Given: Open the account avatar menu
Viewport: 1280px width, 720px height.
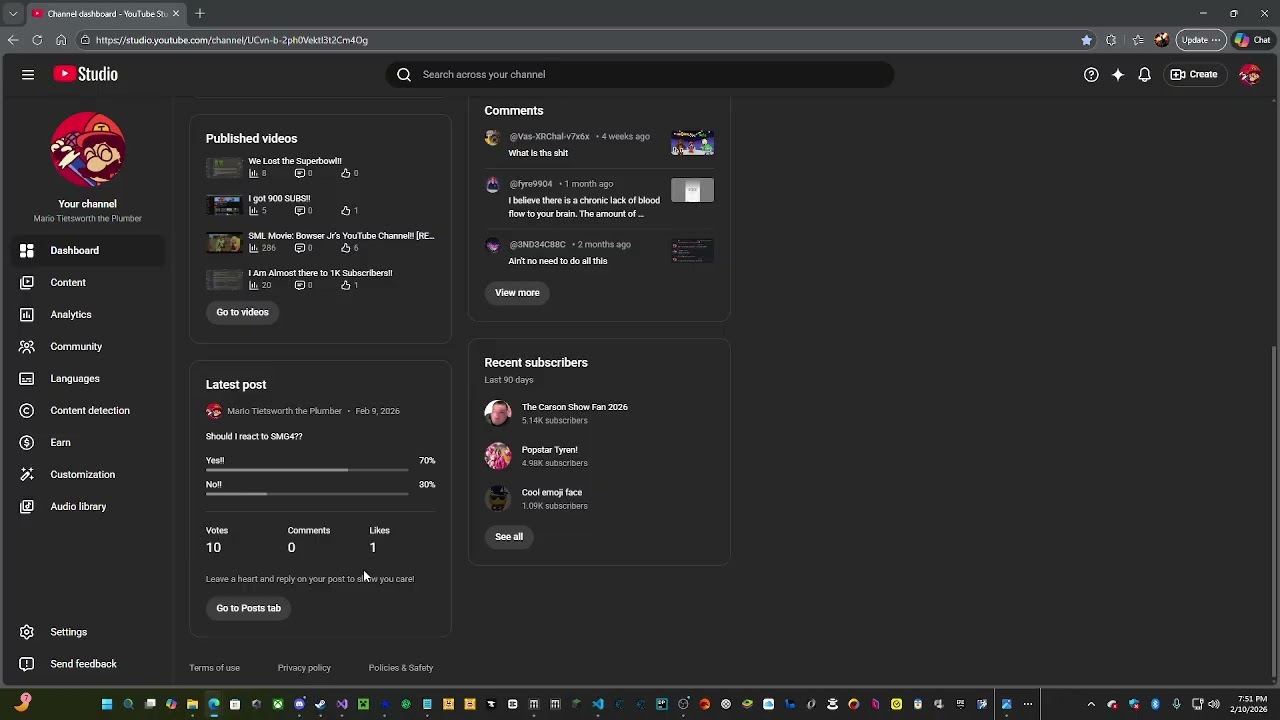Looking at the screenshot, I should click(x=1249, y=74).
